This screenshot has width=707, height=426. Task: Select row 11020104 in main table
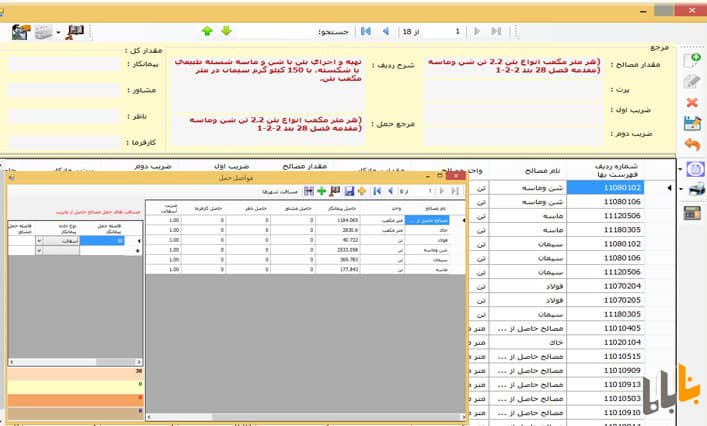[x=606, y=342]
